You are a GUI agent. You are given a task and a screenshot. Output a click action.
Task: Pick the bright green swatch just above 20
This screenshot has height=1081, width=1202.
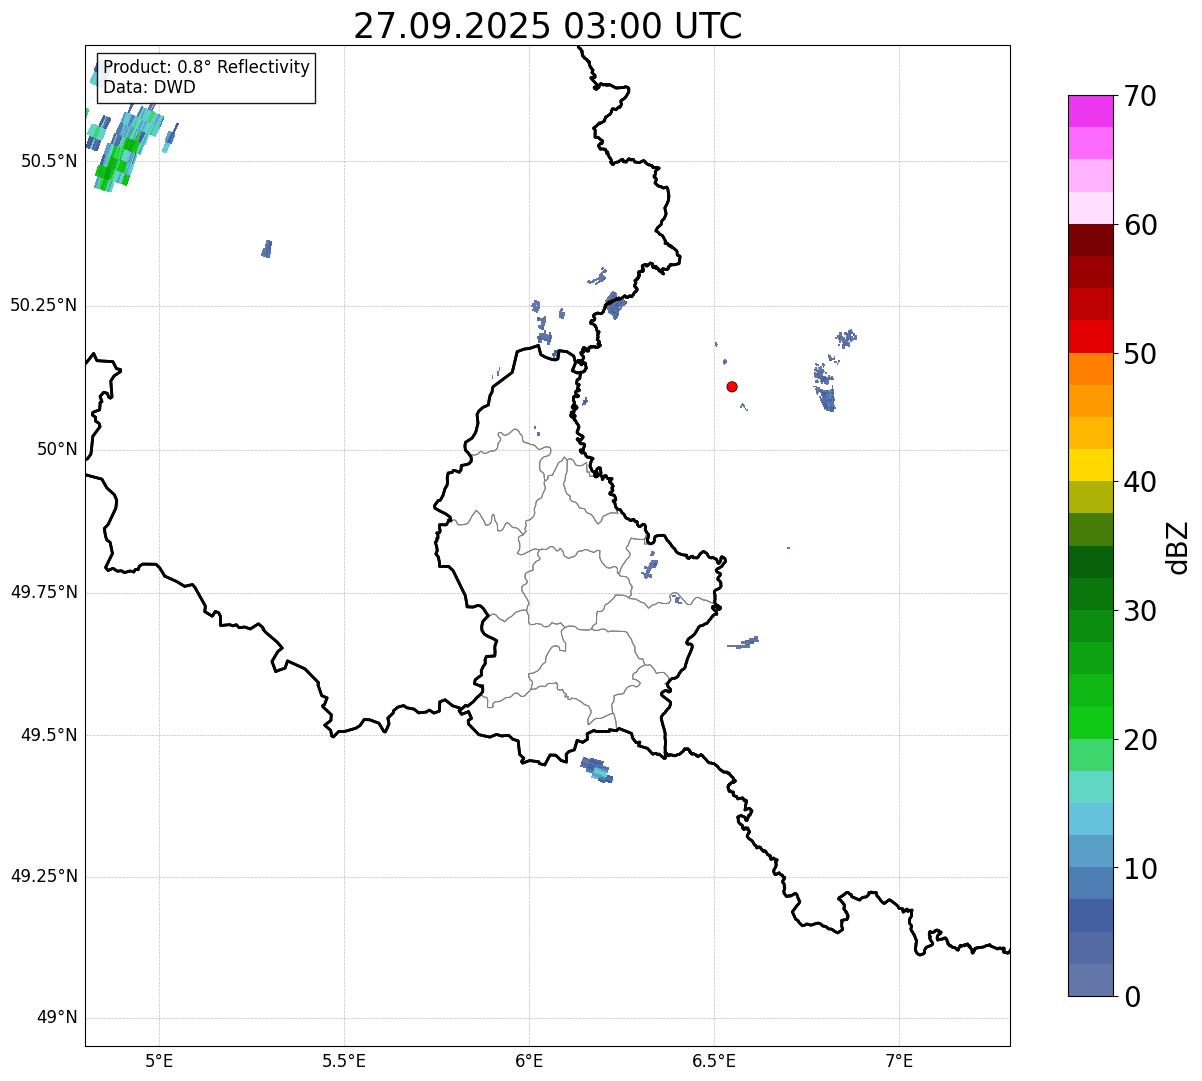1090,722
